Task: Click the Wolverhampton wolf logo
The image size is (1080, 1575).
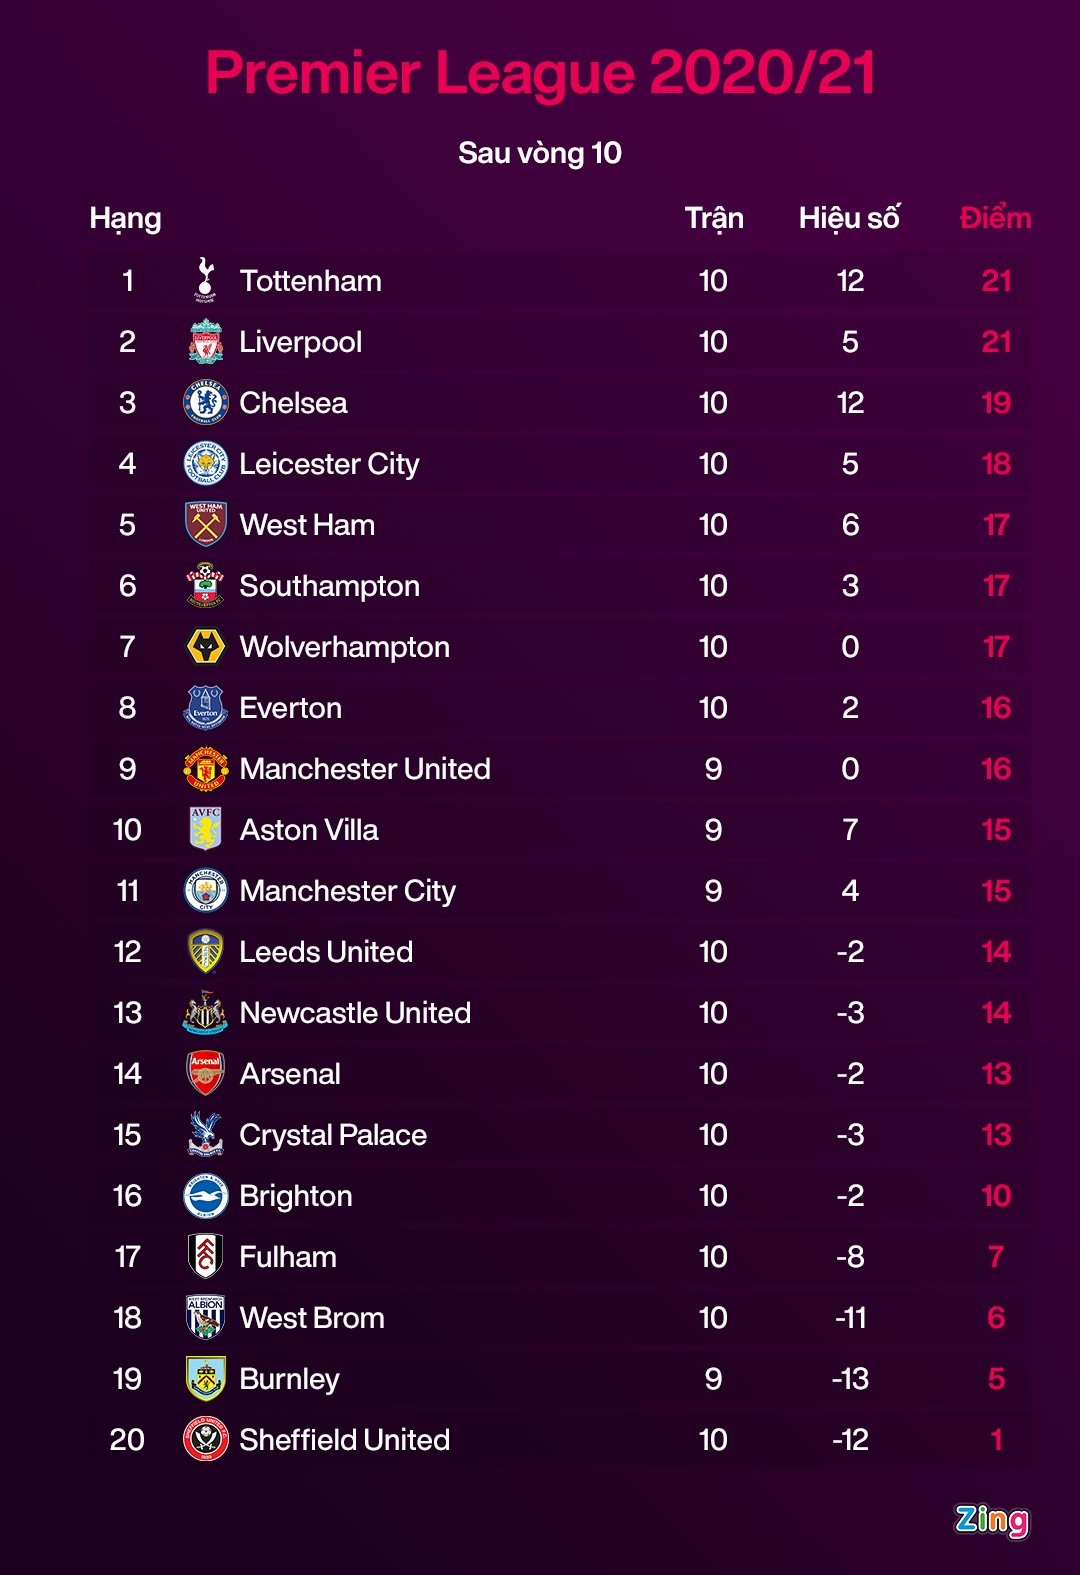Action: coord(206,647)
